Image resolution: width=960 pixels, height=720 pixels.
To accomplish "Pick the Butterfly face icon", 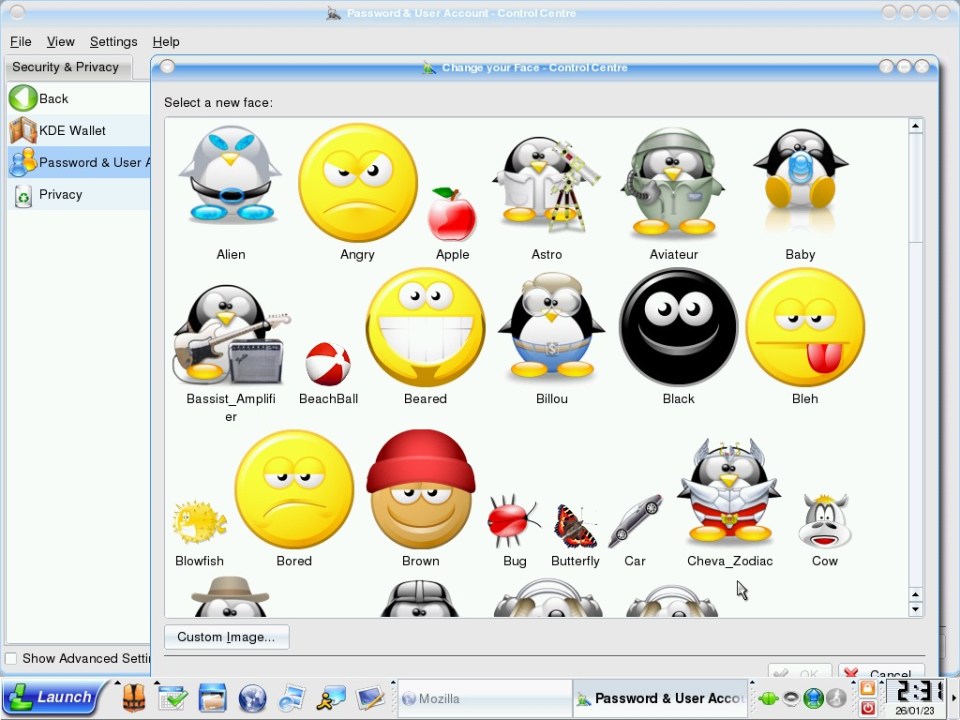I will tap(575, 526).
